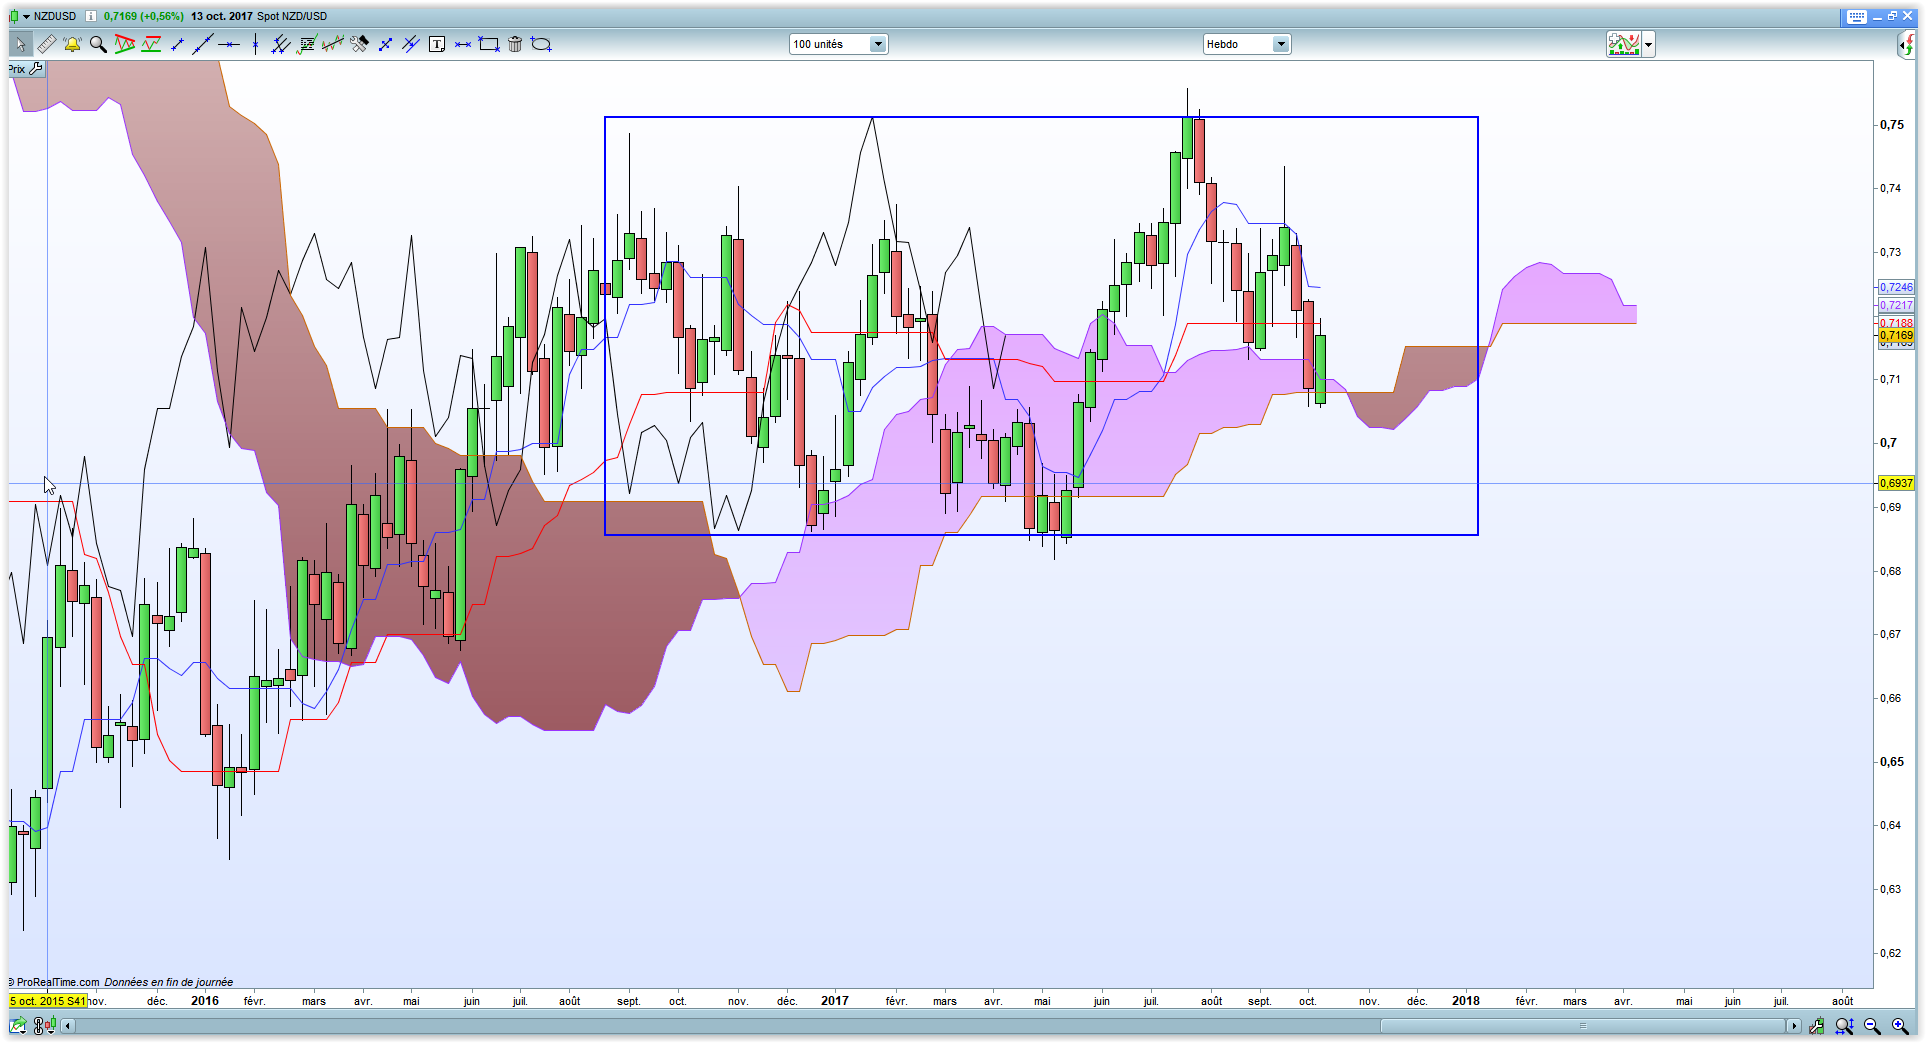This screenshot has height=1043, width=1926.
Task: Select the Fibonacci retracement tool
Action: click(x=307, y=44)
